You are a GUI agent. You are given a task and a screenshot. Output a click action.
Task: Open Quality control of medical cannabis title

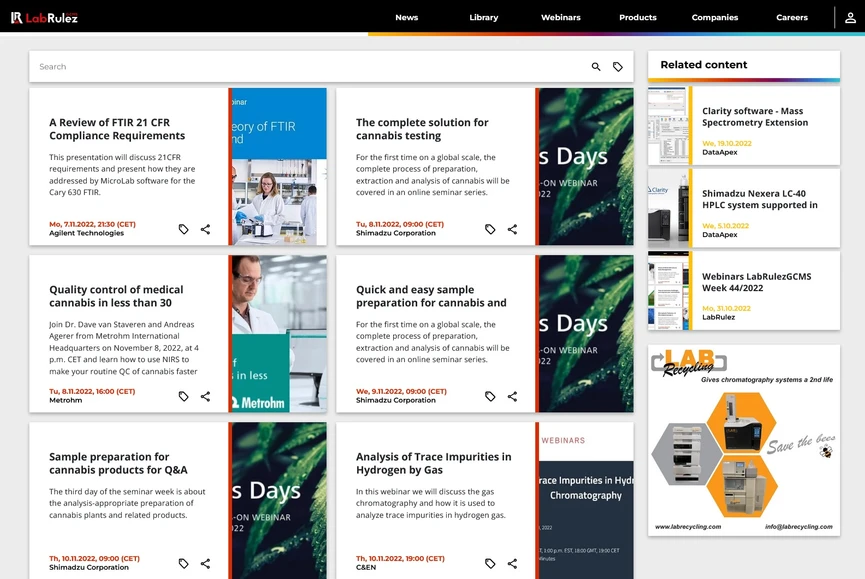point(116,296)
